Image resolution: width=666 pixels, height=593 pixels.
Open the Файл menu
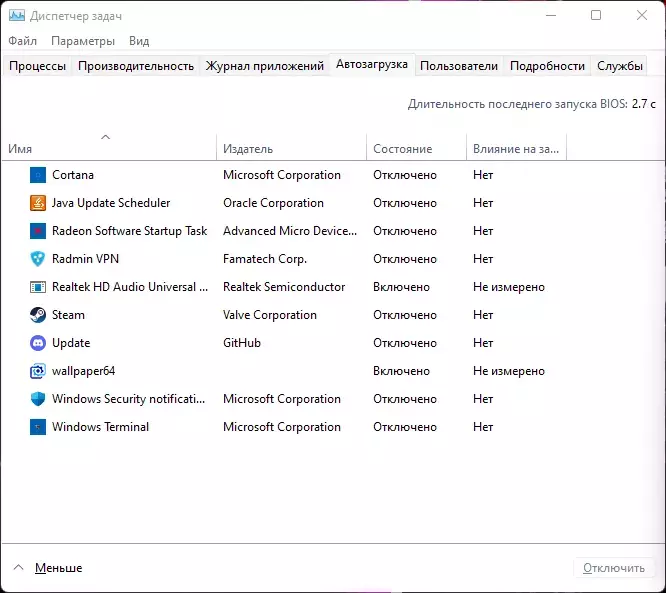(x=23, y=41)
